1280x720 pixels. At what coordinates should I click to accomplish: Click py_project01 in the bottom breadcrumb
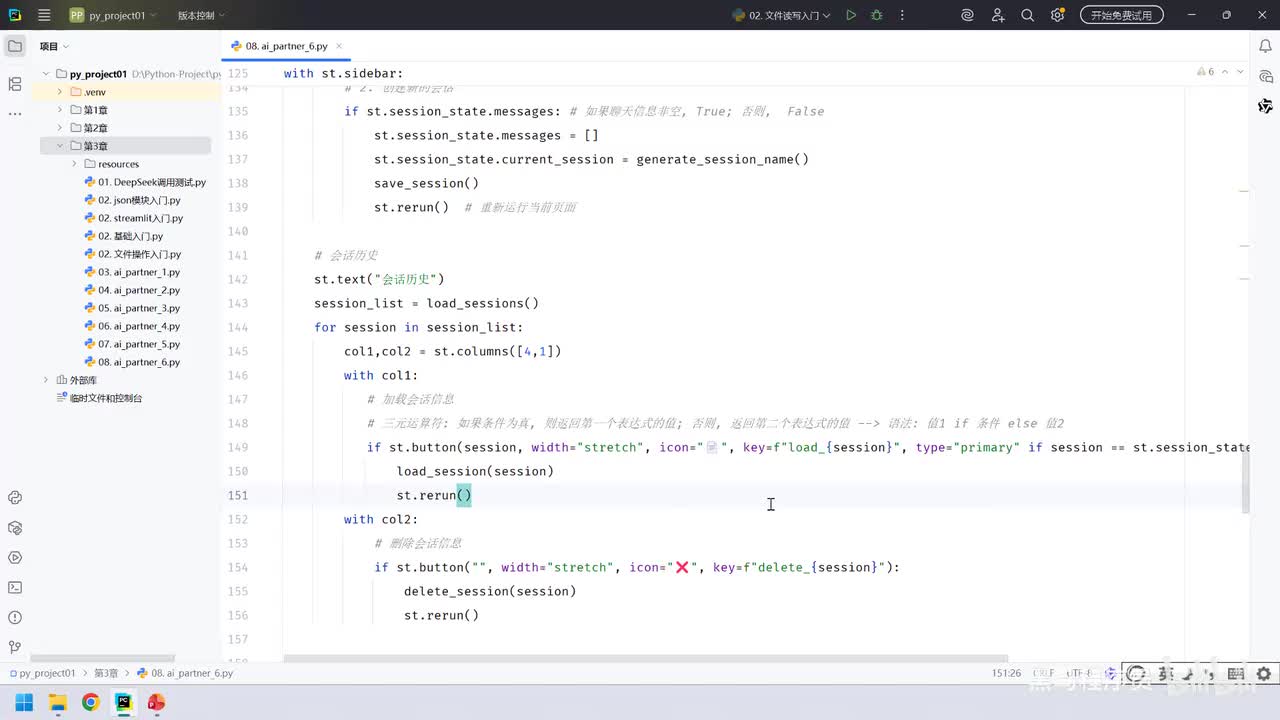(x=41, y=673)
